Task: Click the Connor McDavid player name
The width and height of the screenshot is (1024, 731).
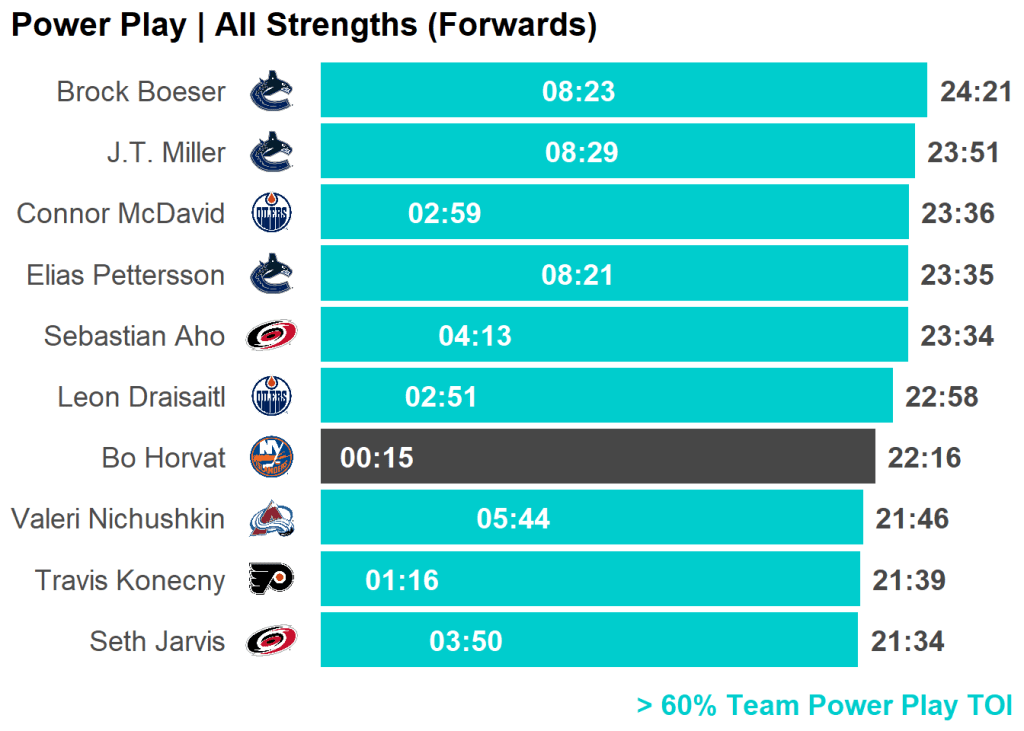Action: pyautogui.click(x=121, y=213)
